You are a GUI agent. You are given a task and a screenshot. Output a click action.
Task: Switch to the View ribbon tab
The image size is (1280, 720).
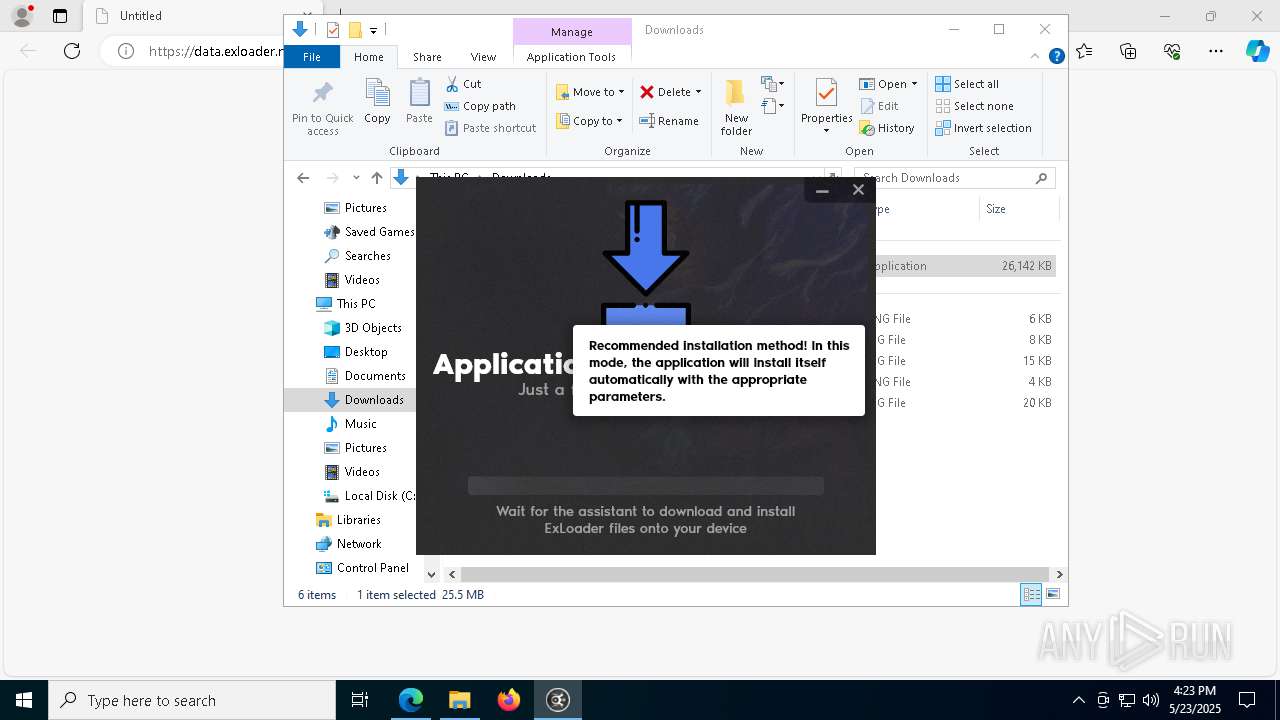click(483, 57)
